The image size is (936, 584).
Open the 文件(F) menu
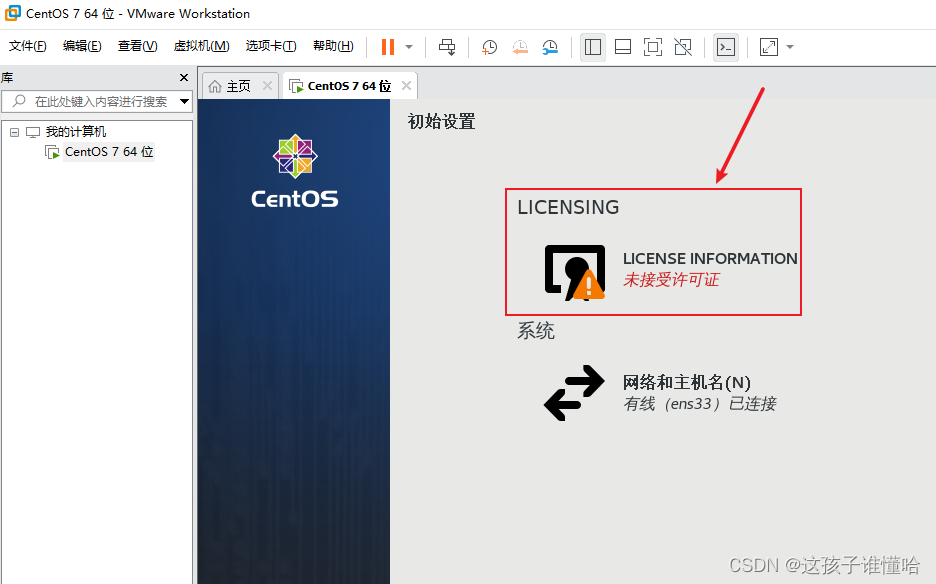click(27, 46)
